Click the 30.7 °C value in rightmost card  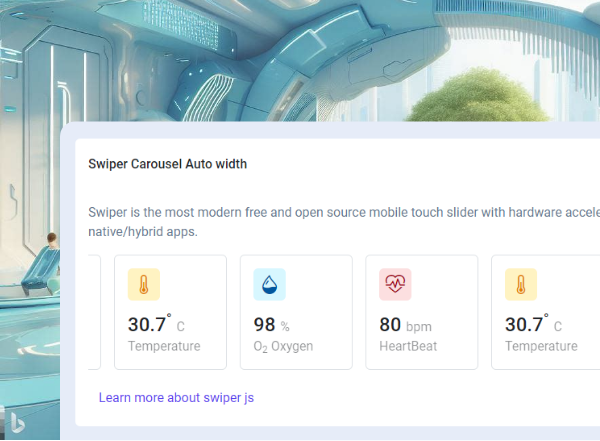coord(533,325)
